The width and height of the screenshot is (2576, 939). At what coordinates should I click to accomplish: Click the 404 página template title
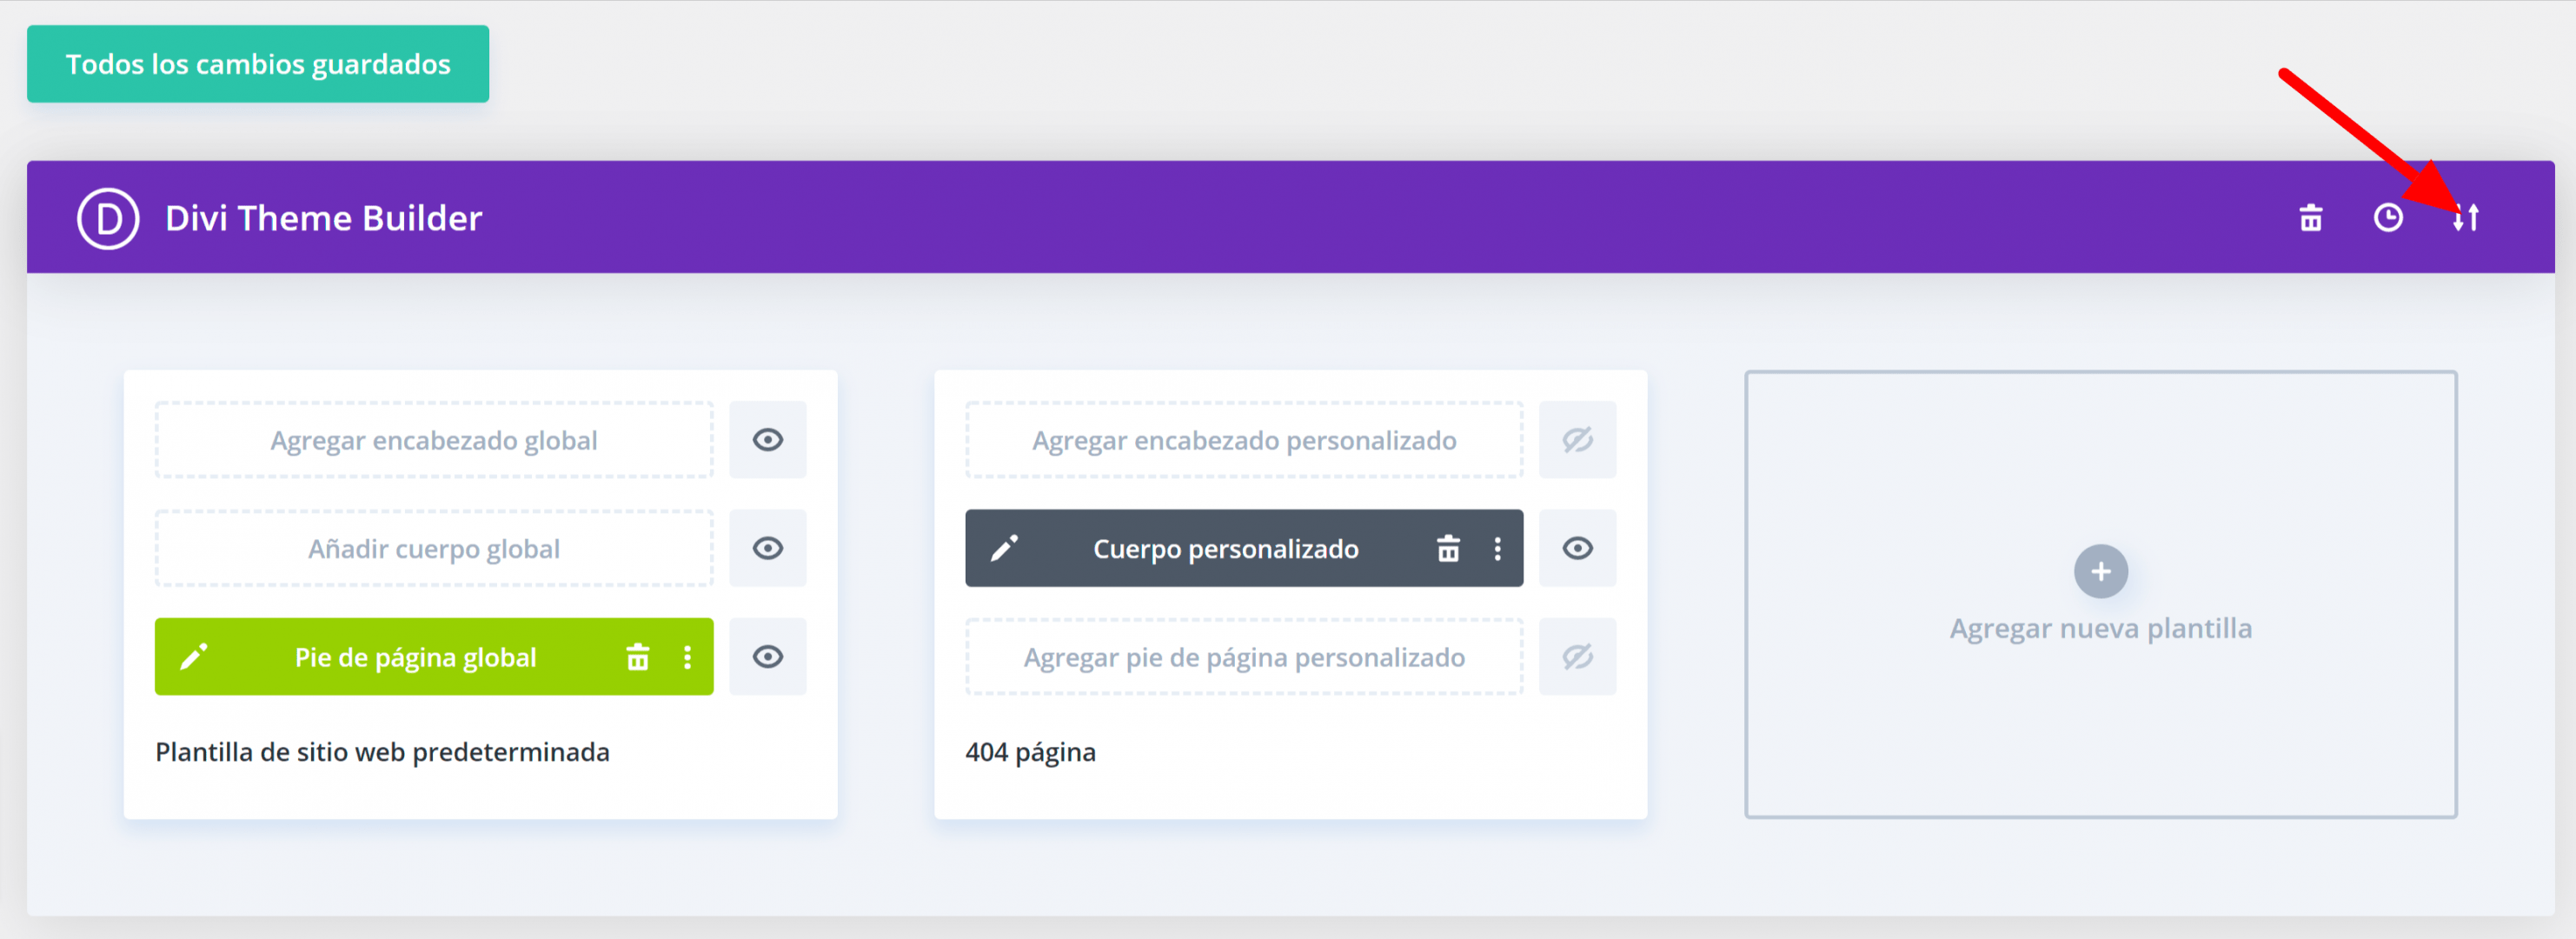1030,752
